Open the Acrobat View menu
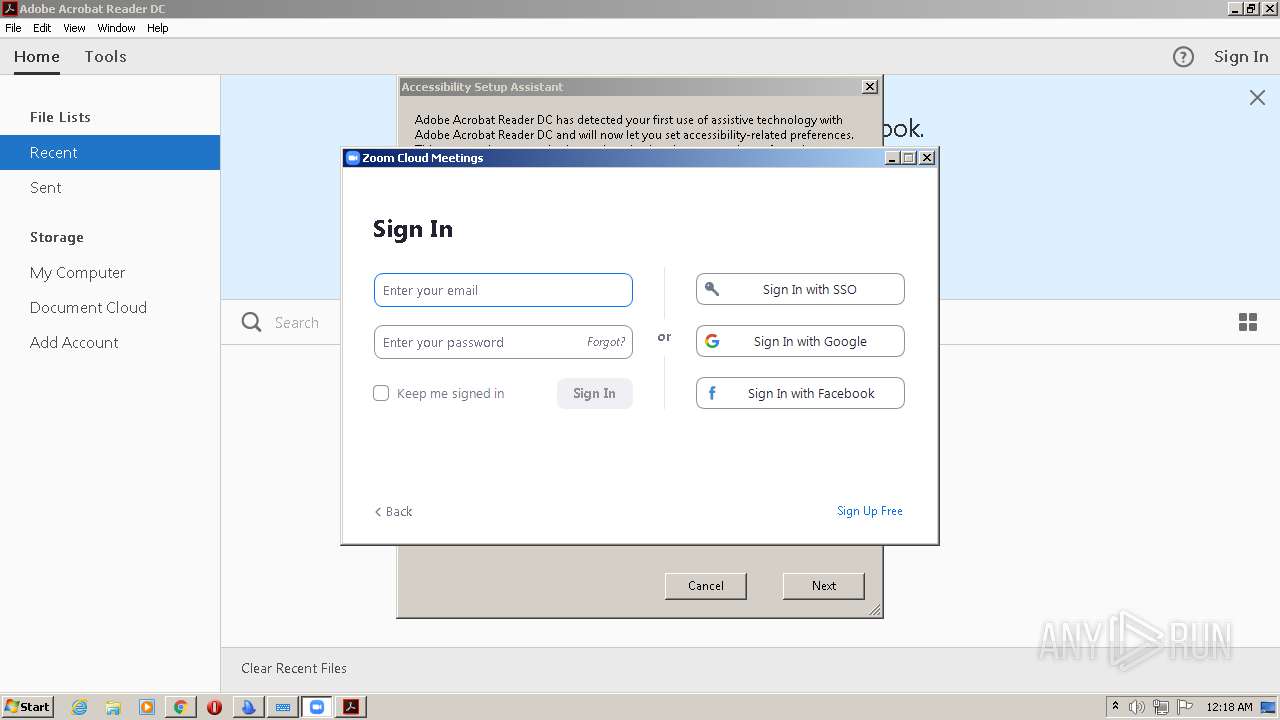1280x720 pixels. 75,28
